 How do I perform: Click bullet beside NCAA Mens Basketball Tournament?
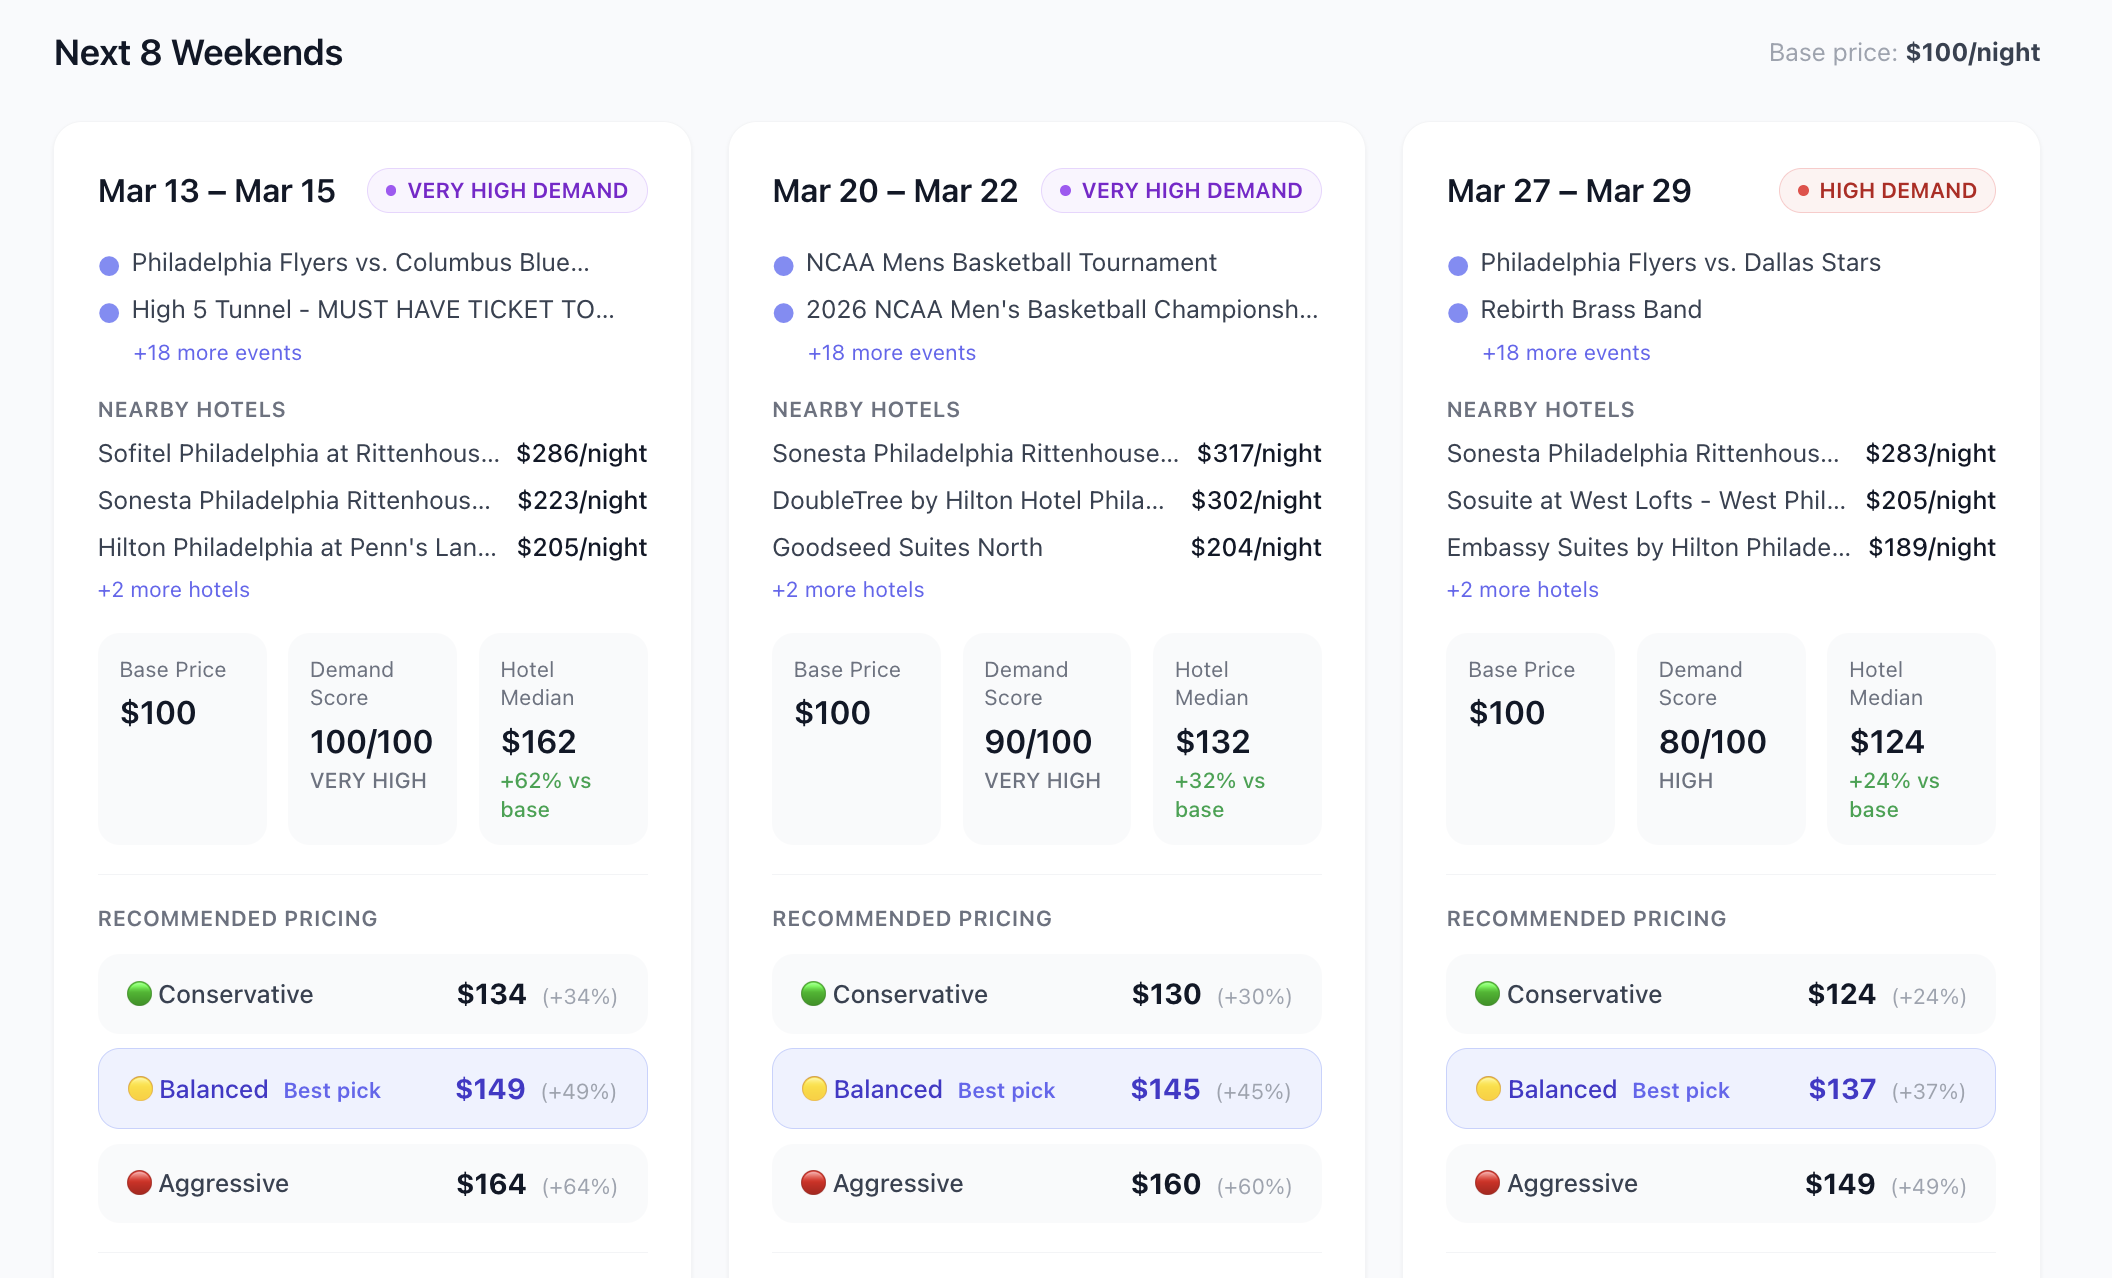(x=784, y=265)
